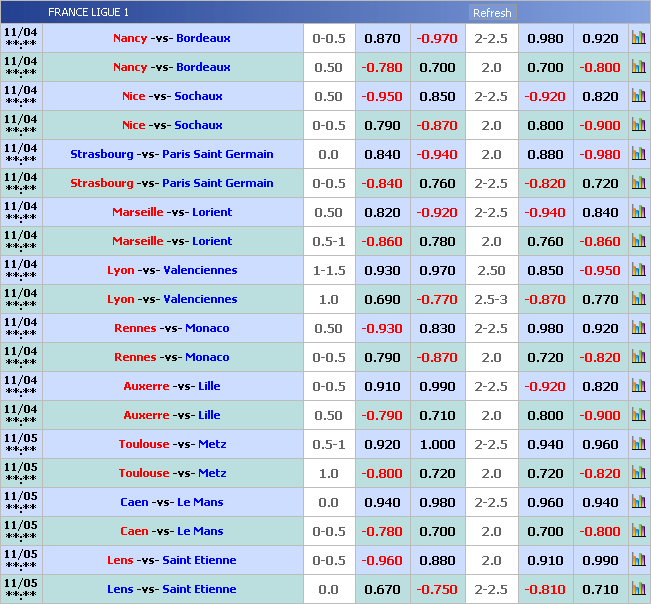Open chart icon for Lyon-Valenciennes 1-1.5 handicap row
The width and height of the screenshot is (651, 604).
click(x=638, y=270)
